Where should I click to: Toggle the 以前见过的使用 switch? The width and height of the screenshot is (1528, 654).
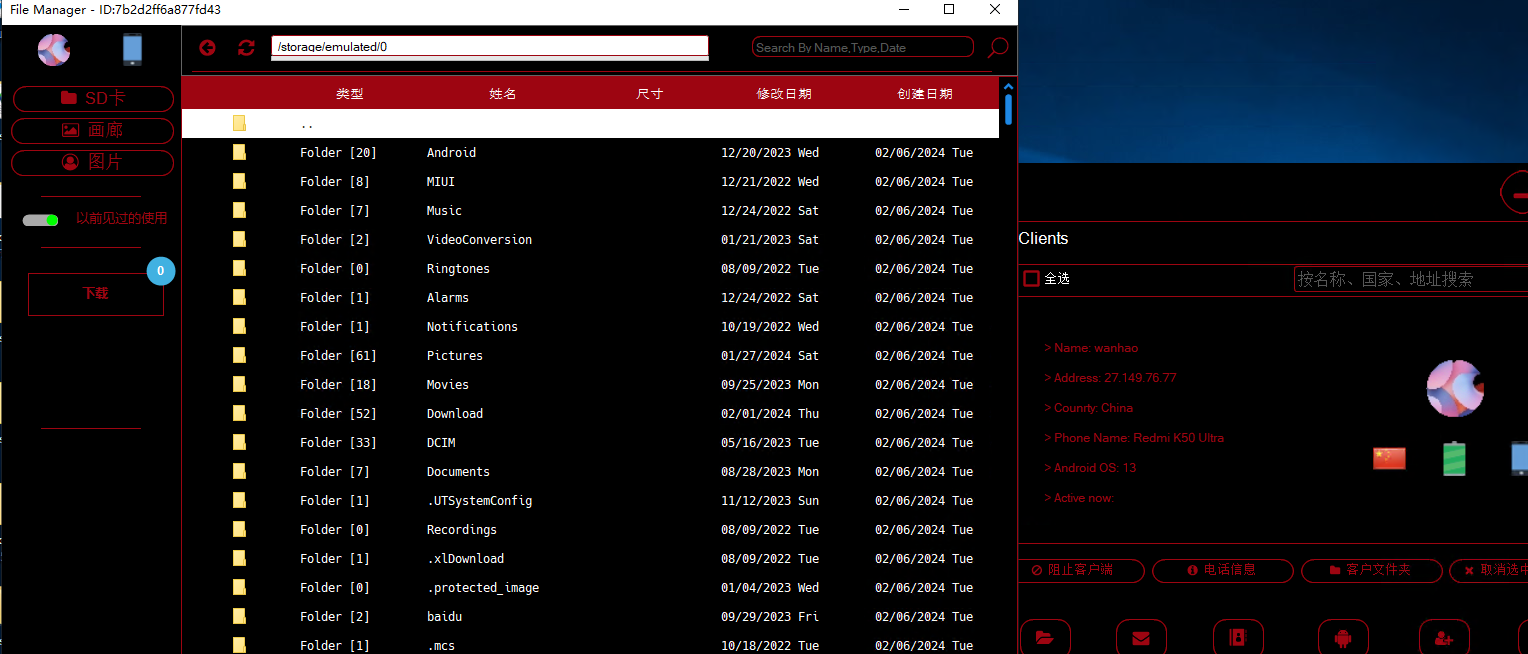click(x=41, y=220)
